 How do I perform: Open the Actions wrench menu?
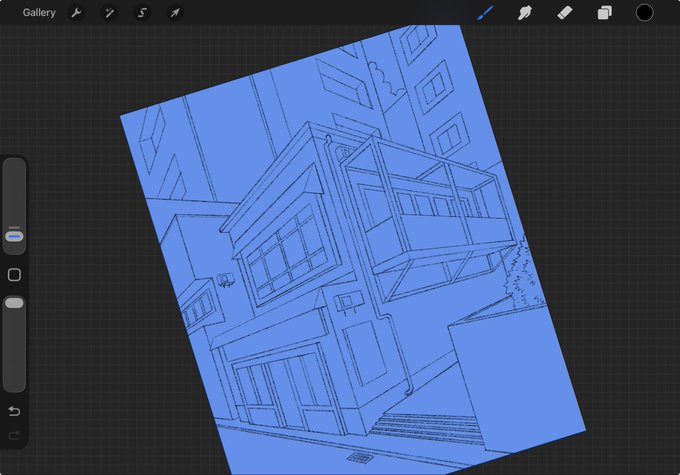click(76, 13)
